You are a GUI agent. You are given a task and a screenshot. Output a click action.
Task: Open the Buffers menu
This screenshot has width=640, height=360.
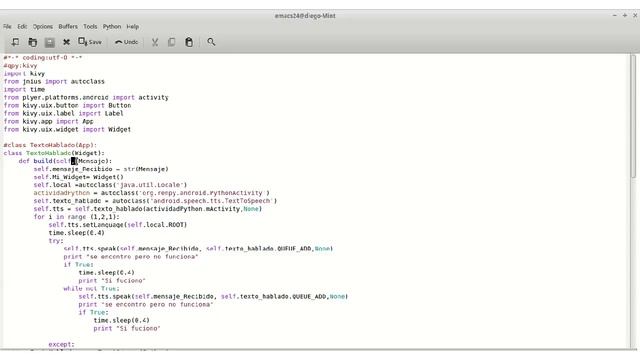[68, 27]
